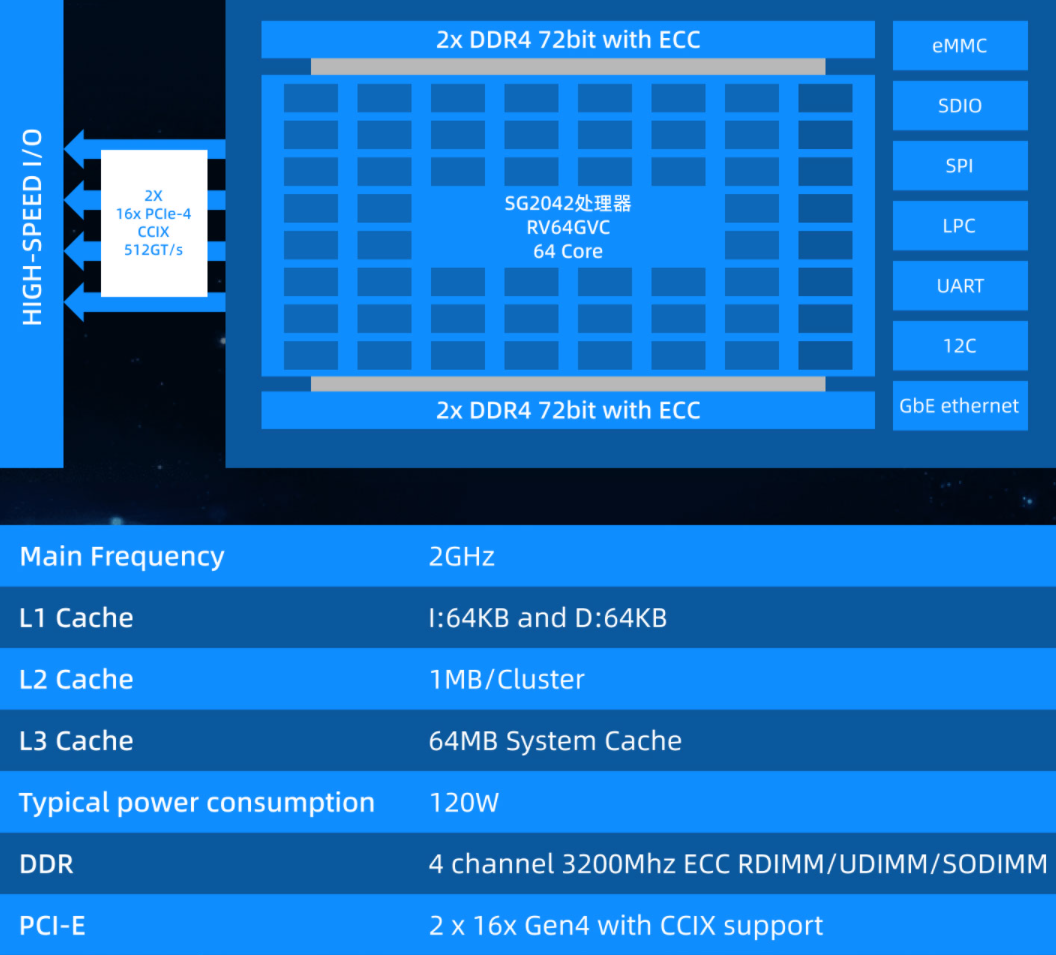
Task: Select the L2 Cache 1MB/Cluster row
Action: [x=528, y=679]
